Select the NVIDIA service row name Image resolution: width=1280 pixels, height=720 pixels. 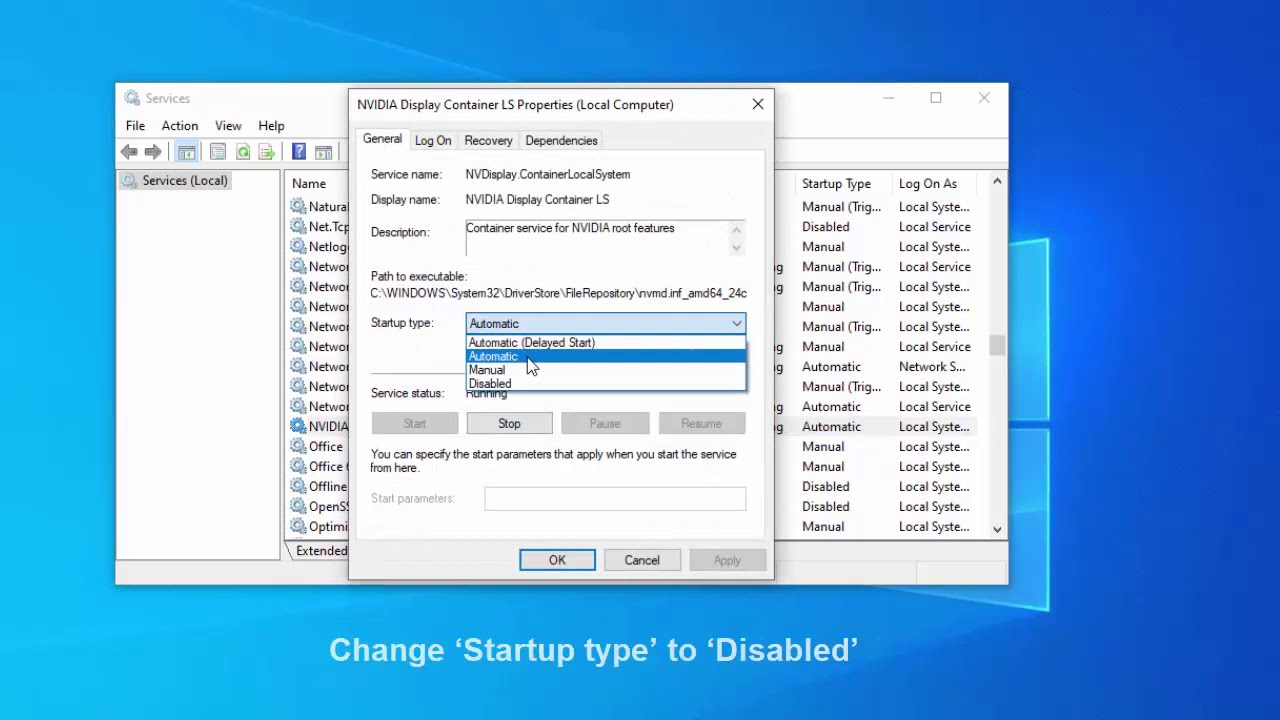point(328,426)
